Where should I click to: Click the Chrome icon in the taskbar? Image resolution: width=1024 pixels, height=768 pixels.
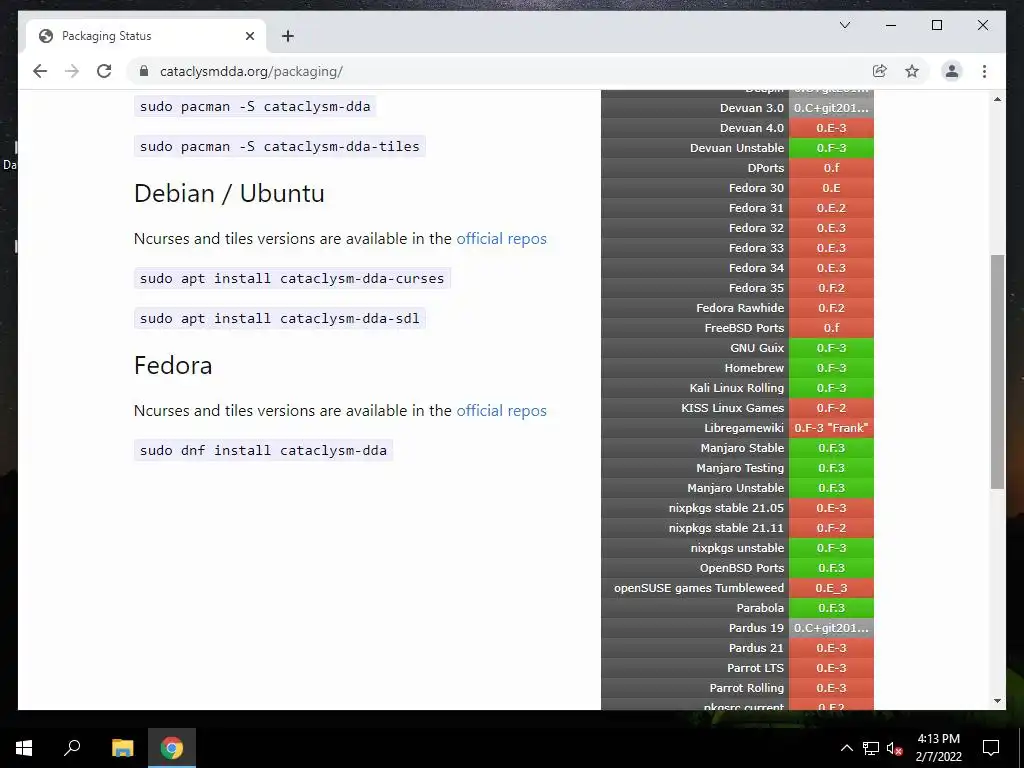tap(172, 748)
